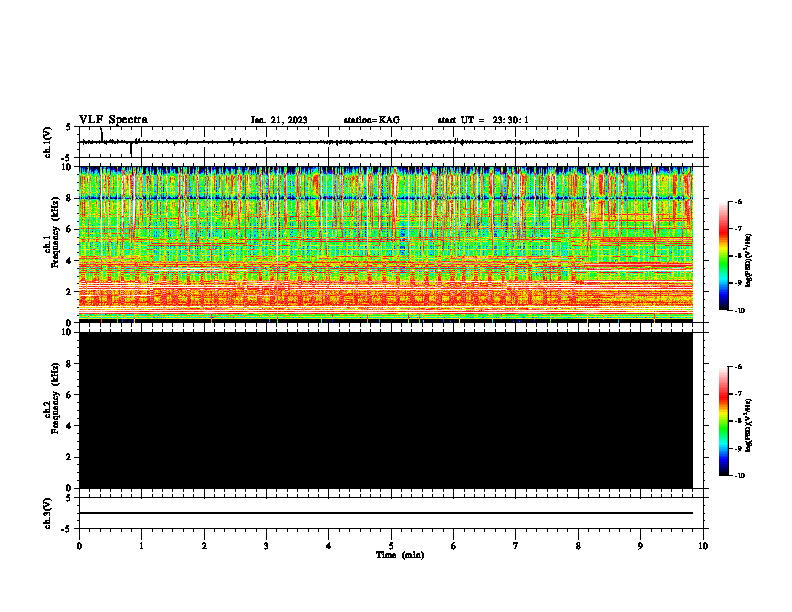
Task: Click the '8' kHz tick on ch.2 frequency axis
Action: tap(70, 364)
